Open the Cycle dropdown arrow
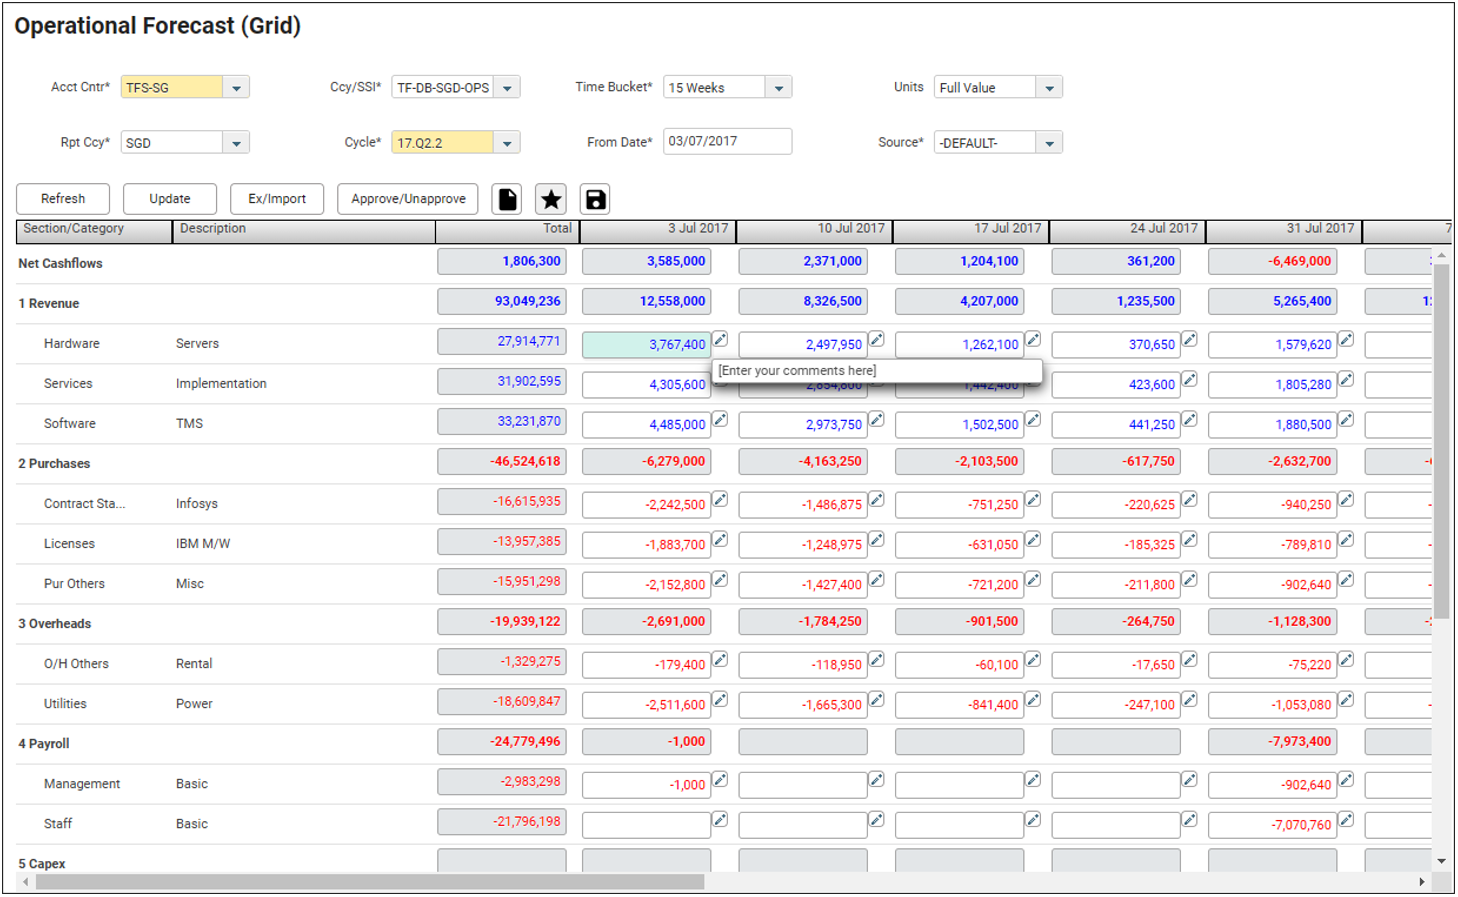 pos(507,143)
